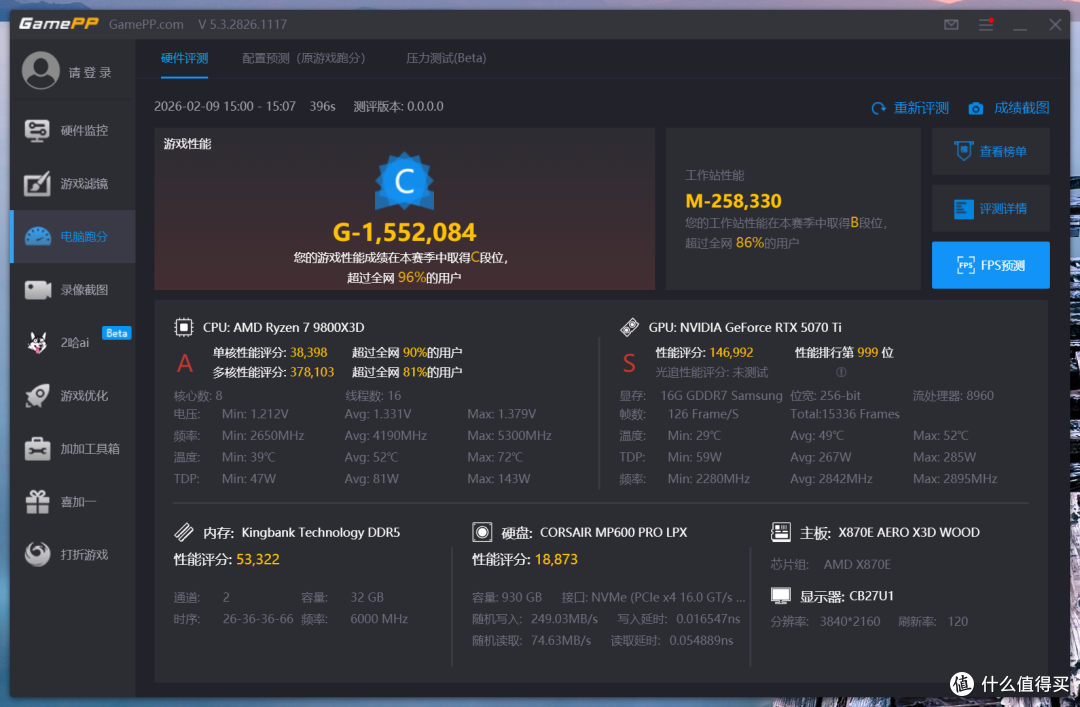The image size is (1080, 707).
Task: Click the GPU score 146,992
Action: click(x=731, y=353)
